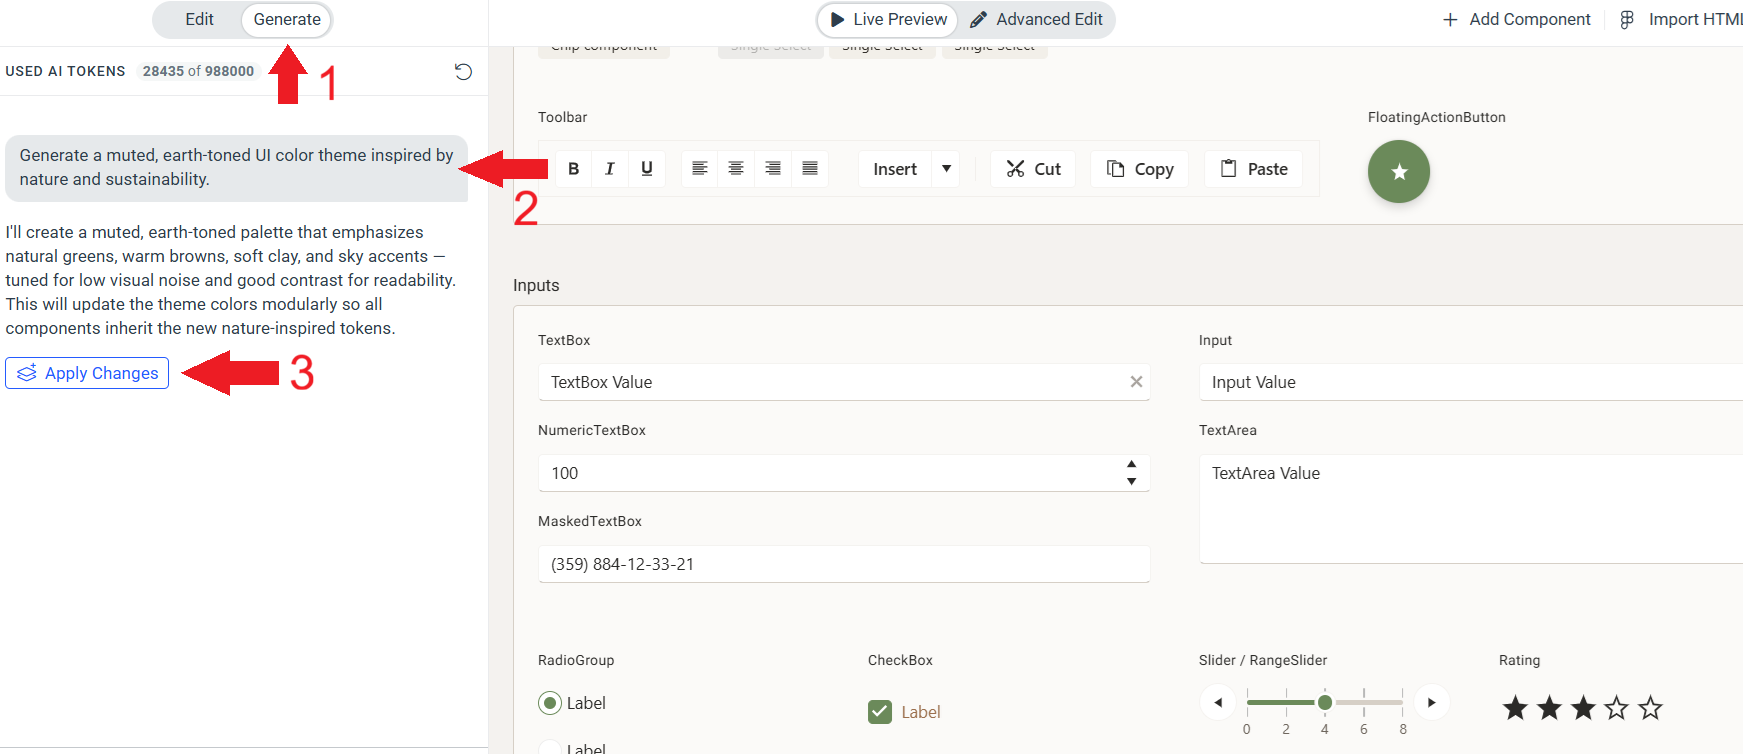The image size is (1743, 754).
Task: Rate four stars in Rating
Action: tap(1616, 708)
